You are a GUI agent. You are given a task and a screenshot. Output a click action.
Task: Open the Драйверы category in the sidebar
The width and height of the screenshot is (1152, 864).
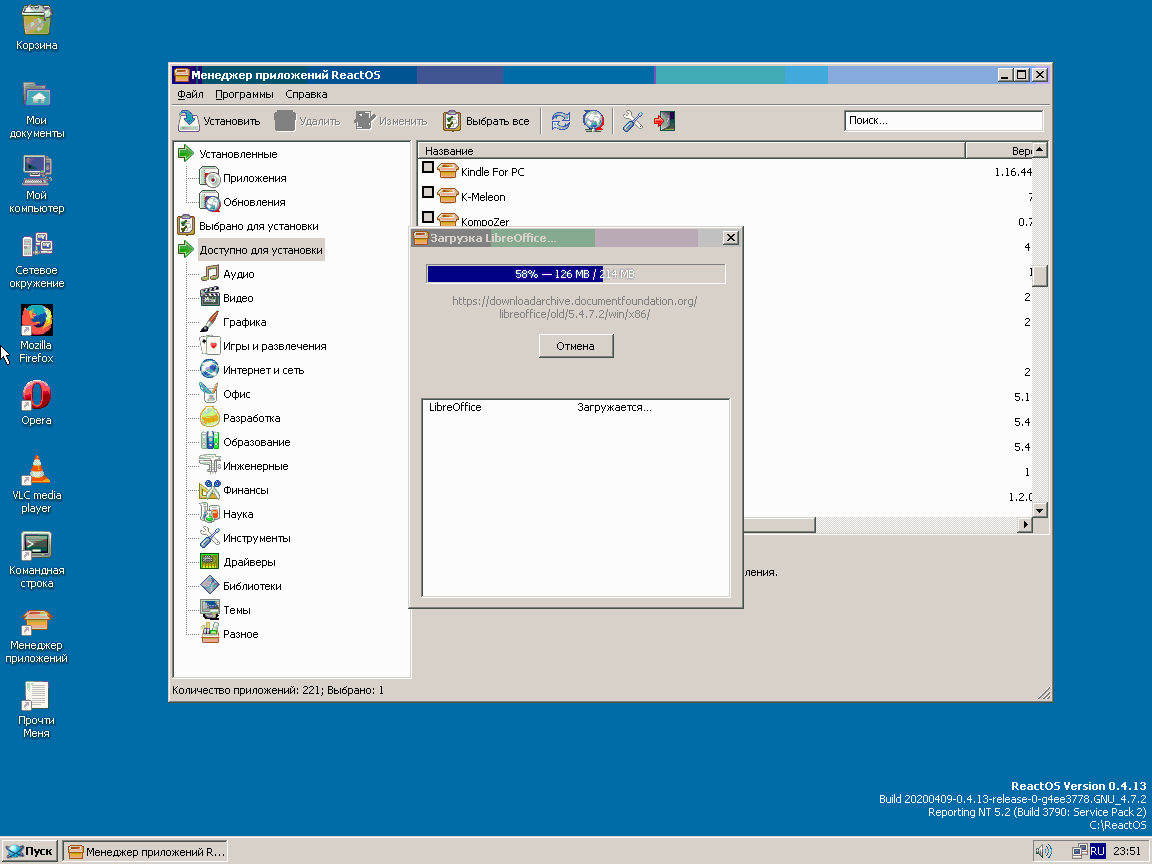pyautogui.click(x=249, y=562)
